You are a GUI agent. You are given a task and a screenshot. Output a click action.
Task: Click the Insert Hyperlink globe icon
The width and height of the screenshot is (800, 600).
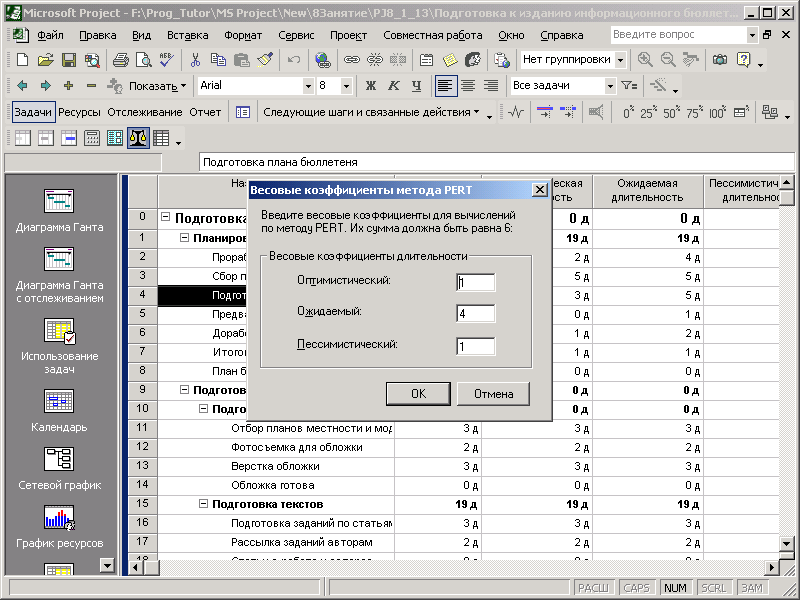(322, 60)
